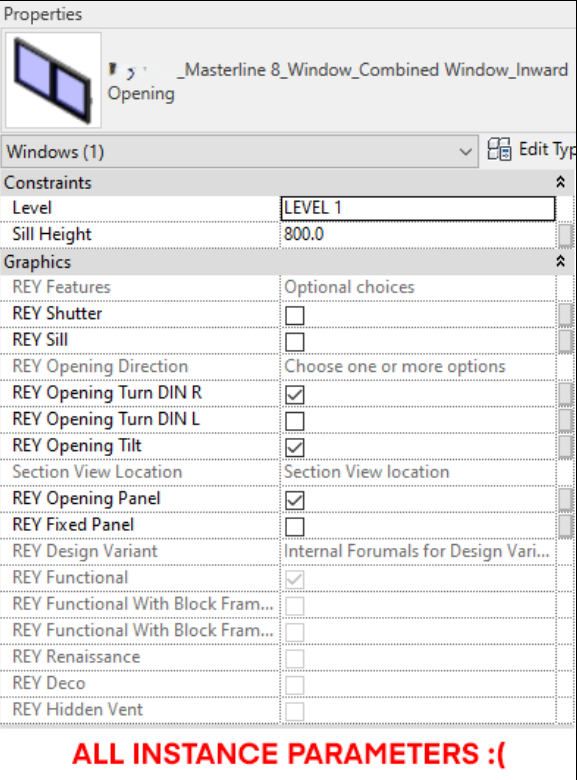Click the REY Hidden Vent parameter label
Viewport: 577px width, 780px height.
(x=78, y=709)
